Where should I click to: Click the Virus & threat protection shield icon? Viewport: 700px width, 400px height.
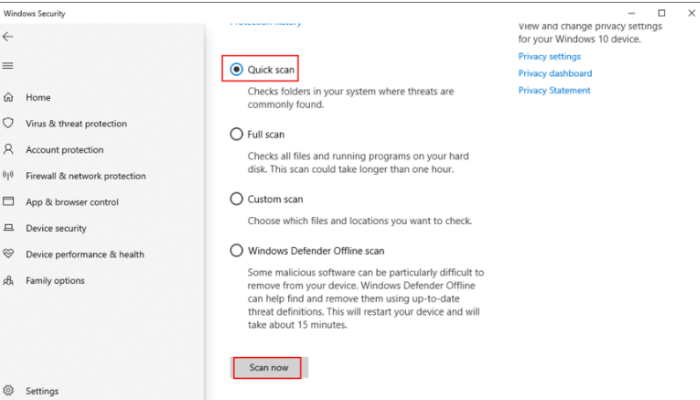point(8,123)
